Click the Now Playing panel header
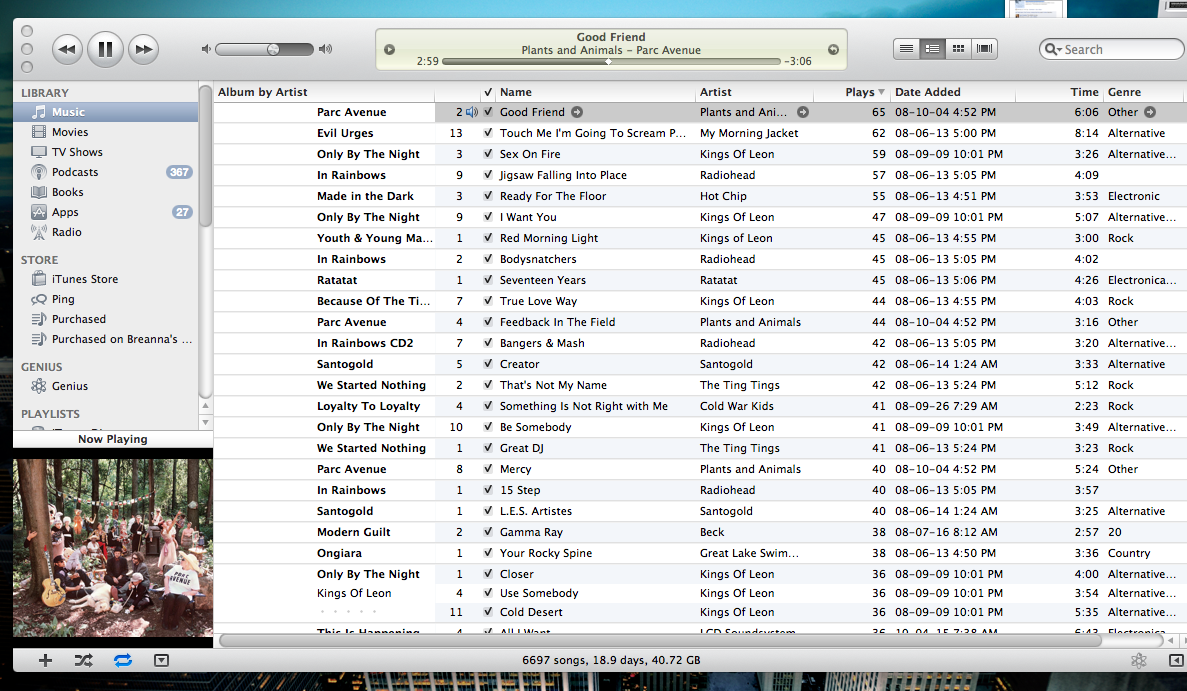This screenshot has height=691, width=1187. (113, 439)
